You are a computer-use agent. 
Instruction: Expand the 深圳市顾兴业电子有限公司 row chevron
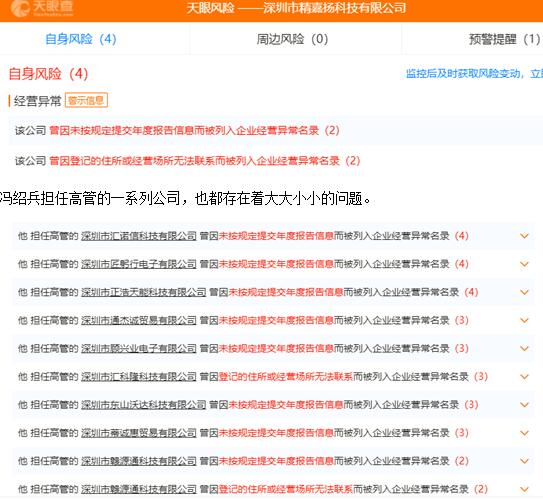tap(524, 349)
